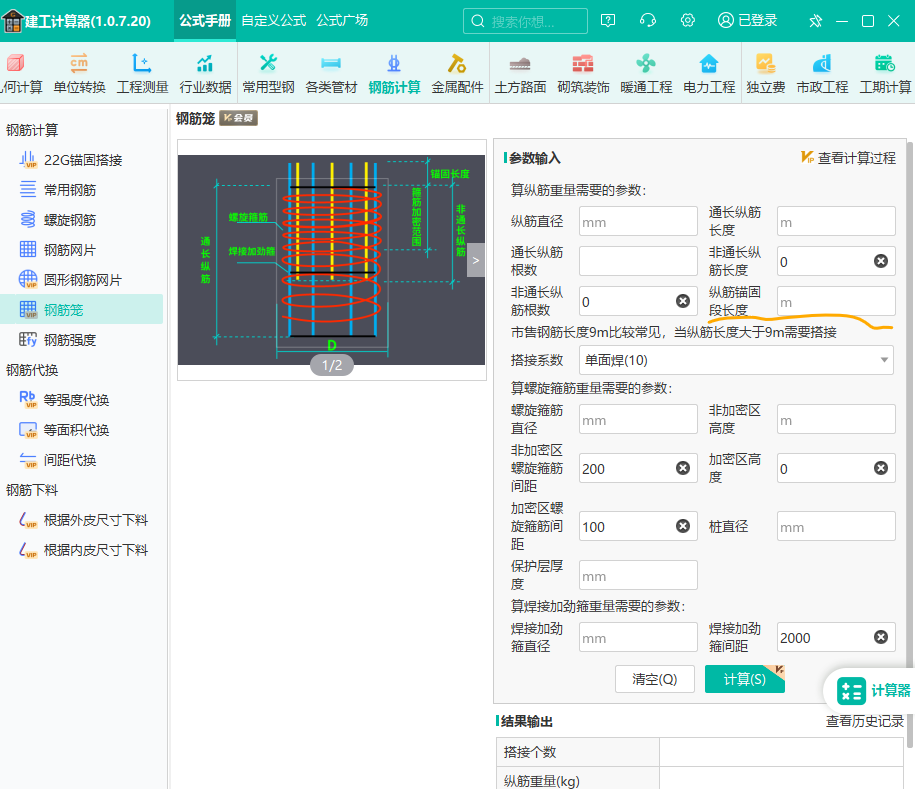The width and height of the screenshot is (915, 789).
Task: Open the 常用型钢 category
Action: pos(268,74)
